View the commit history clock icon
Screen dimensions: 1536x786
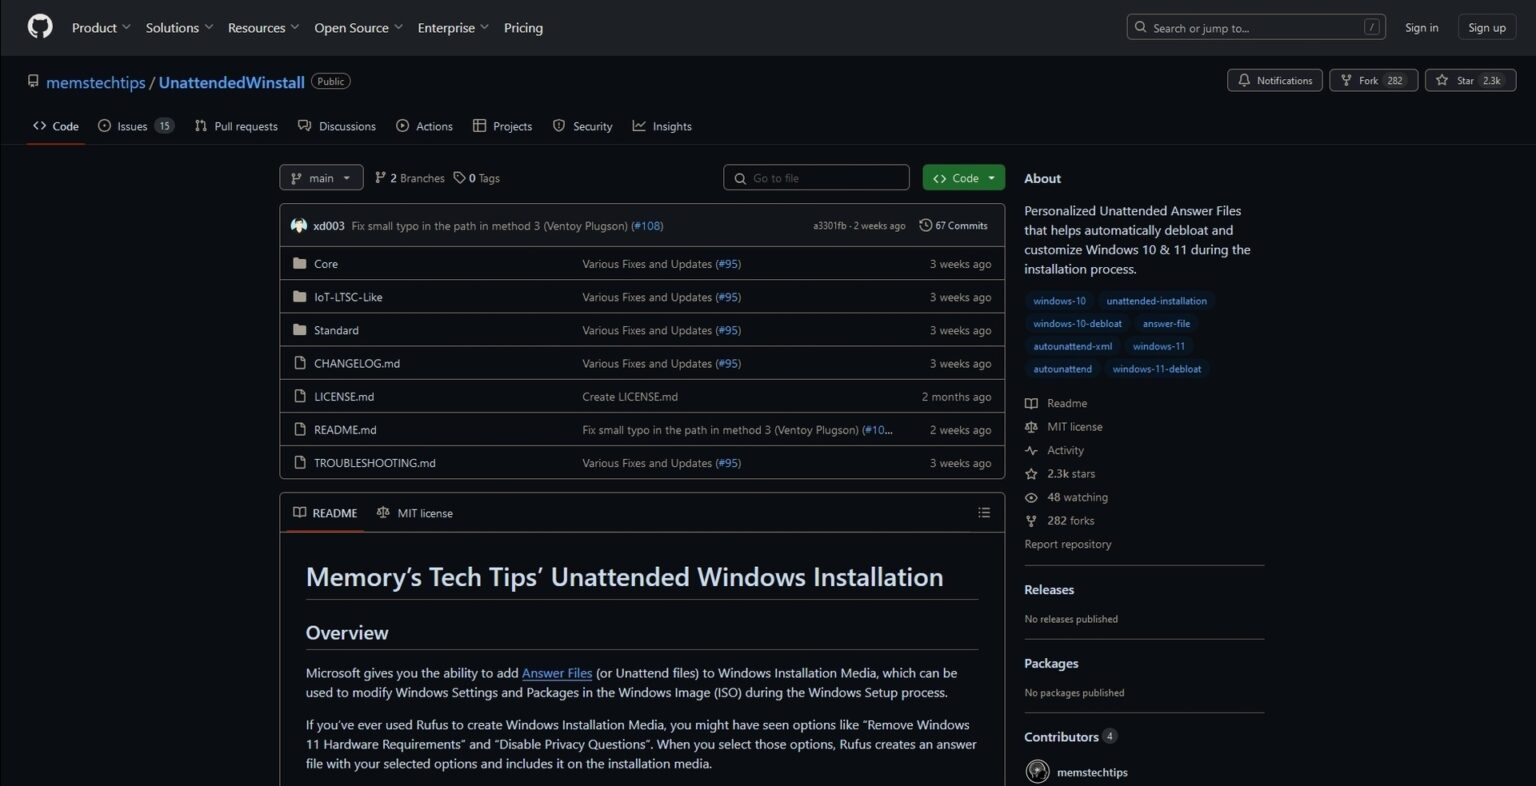point(925,225)
